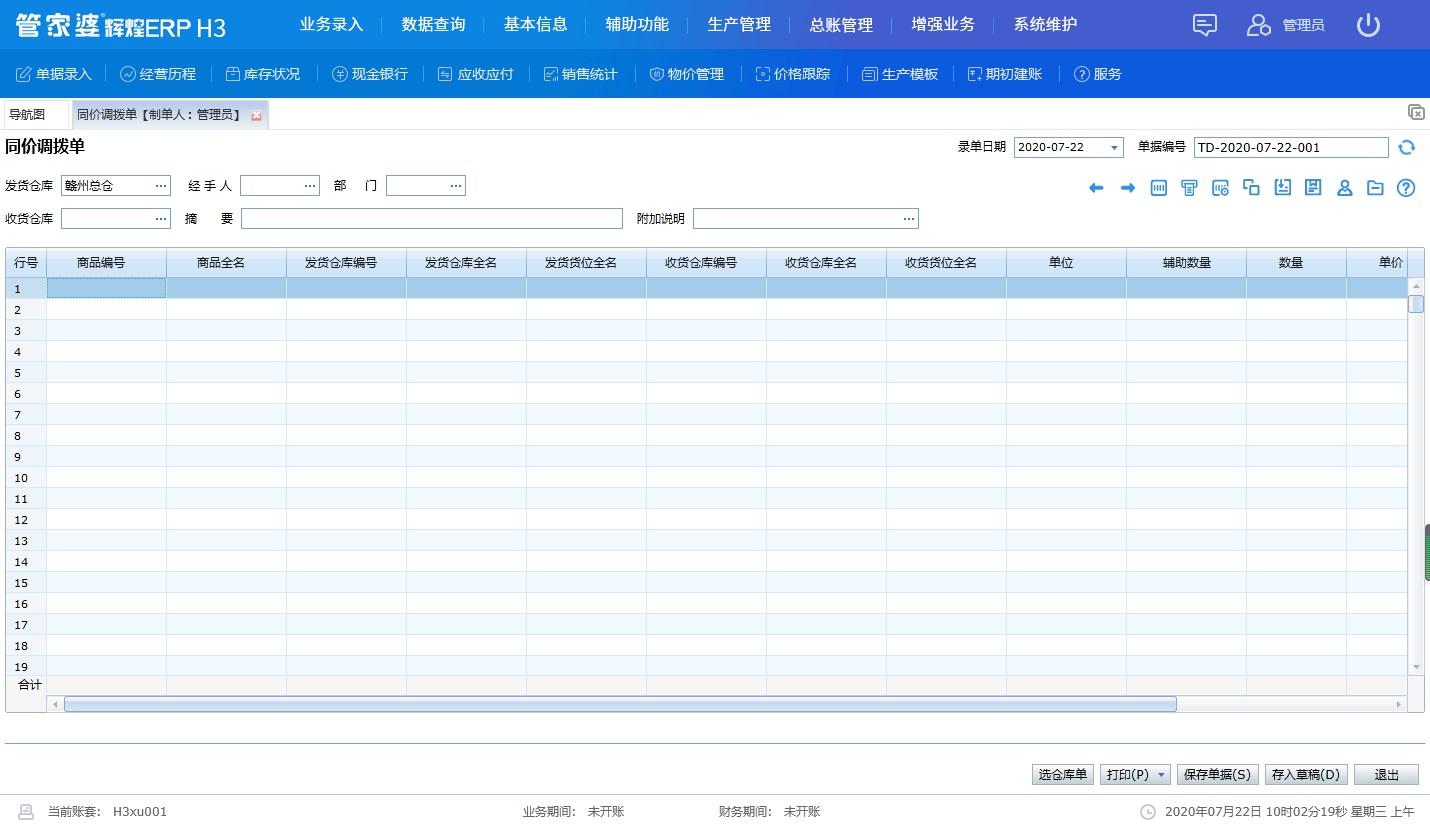Click the 收货仓库全名 column header
This screenshot has height=827, width=1430.
click(826, 263)
